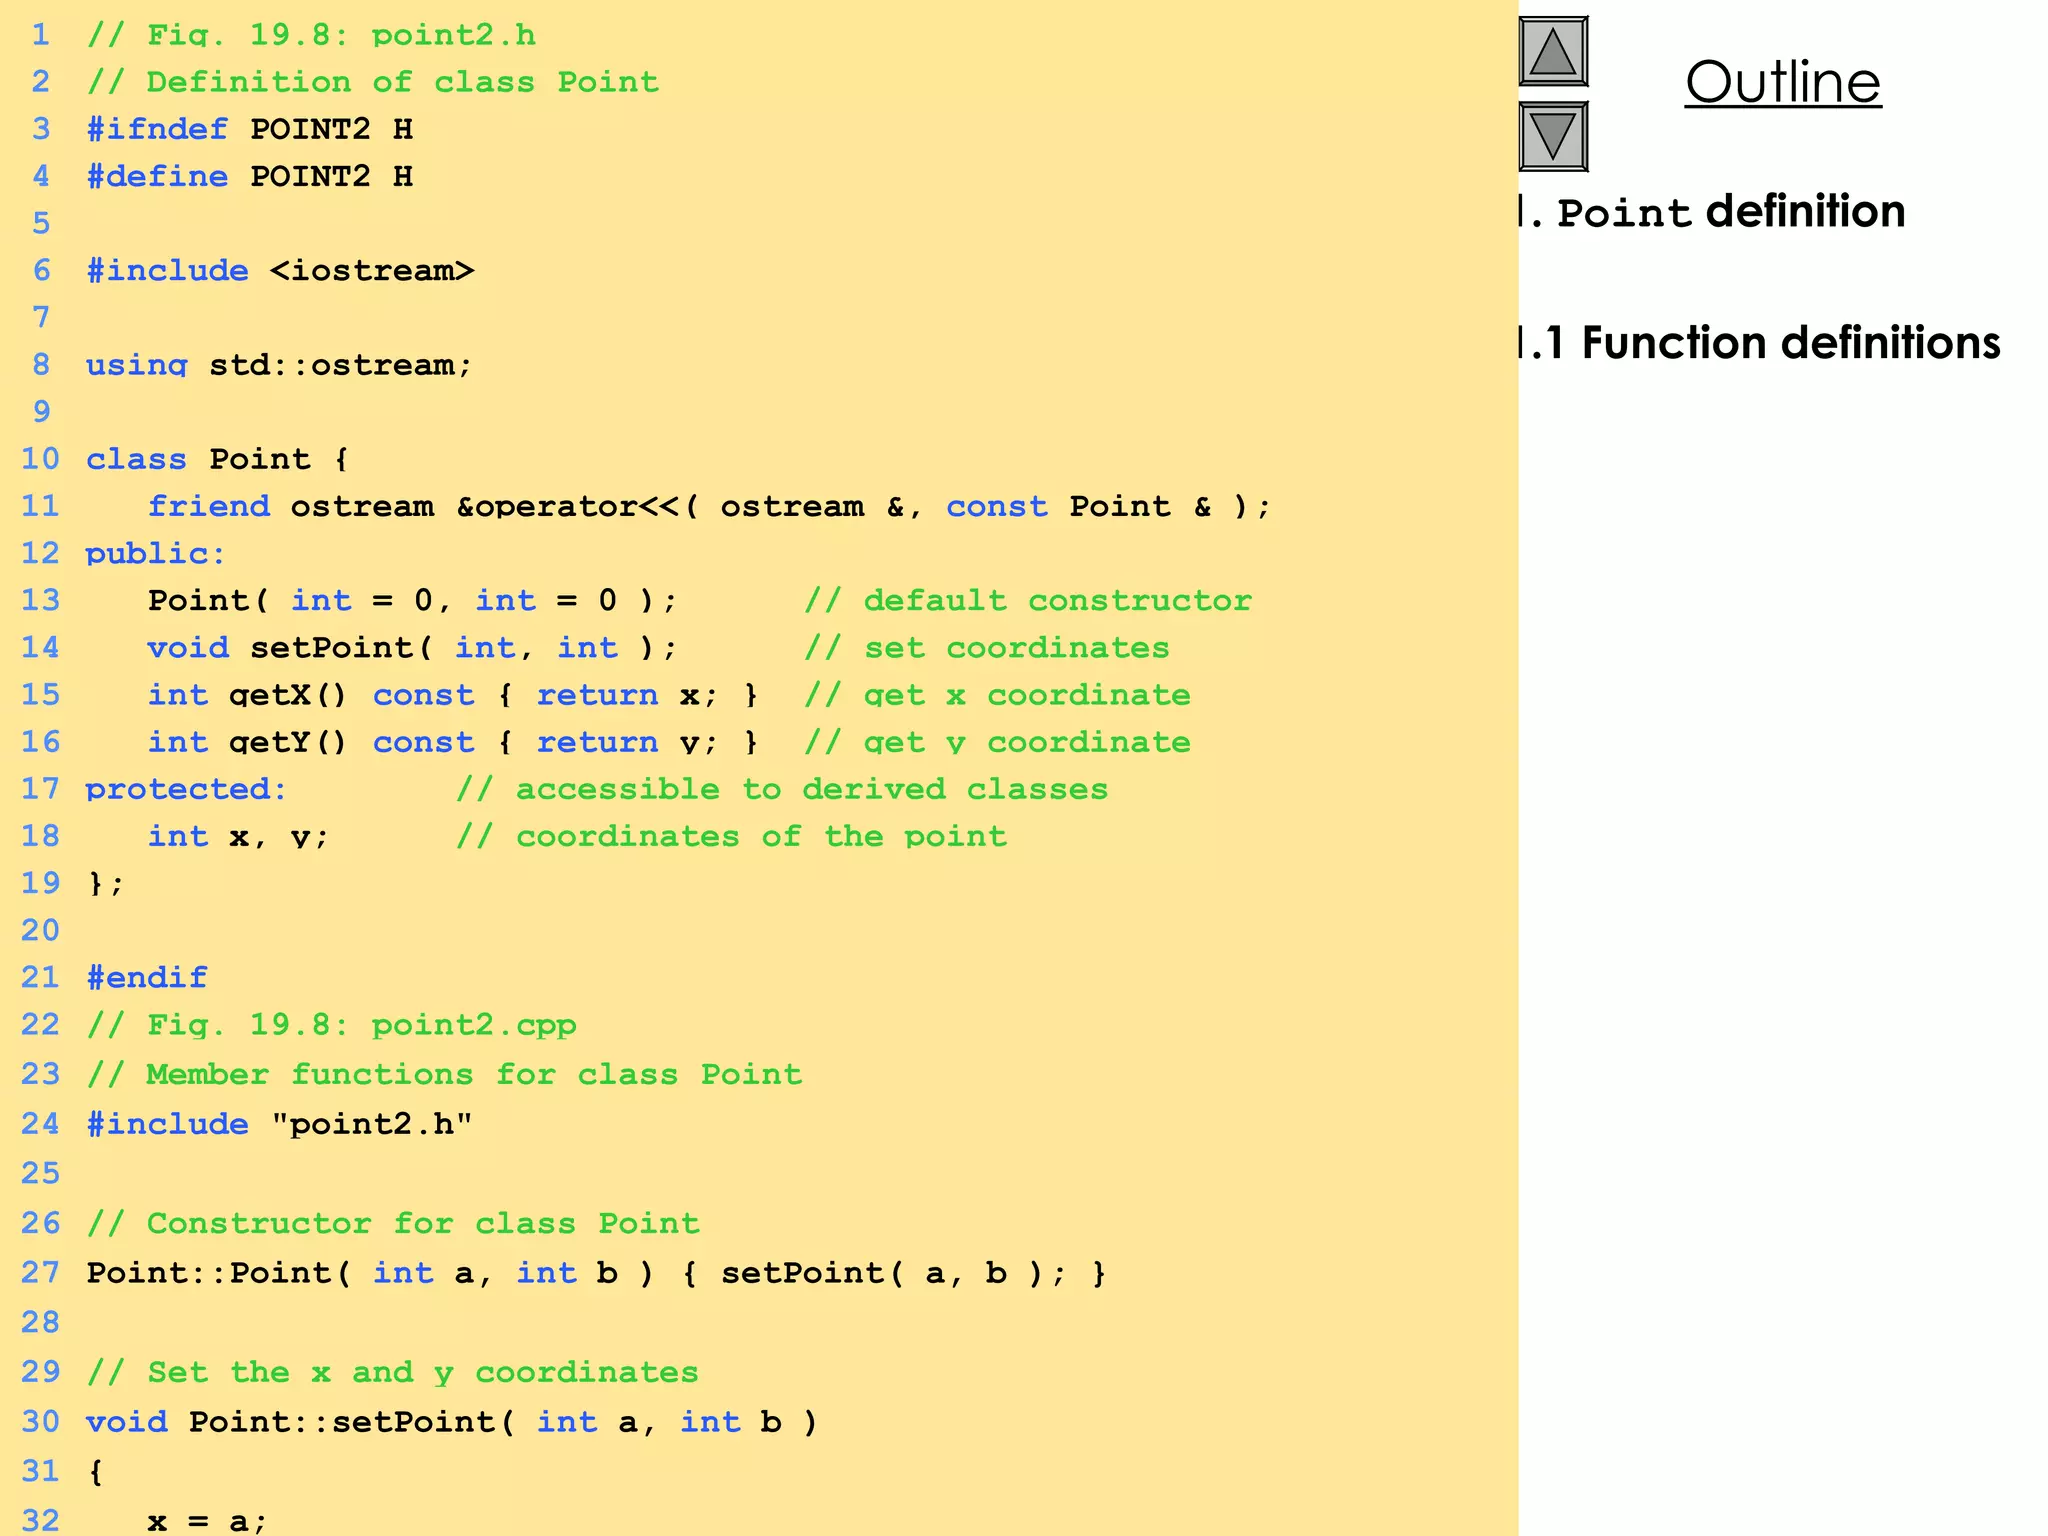Open the Outline heading link
The image size is (2048, 1536).
[1783, 82]
